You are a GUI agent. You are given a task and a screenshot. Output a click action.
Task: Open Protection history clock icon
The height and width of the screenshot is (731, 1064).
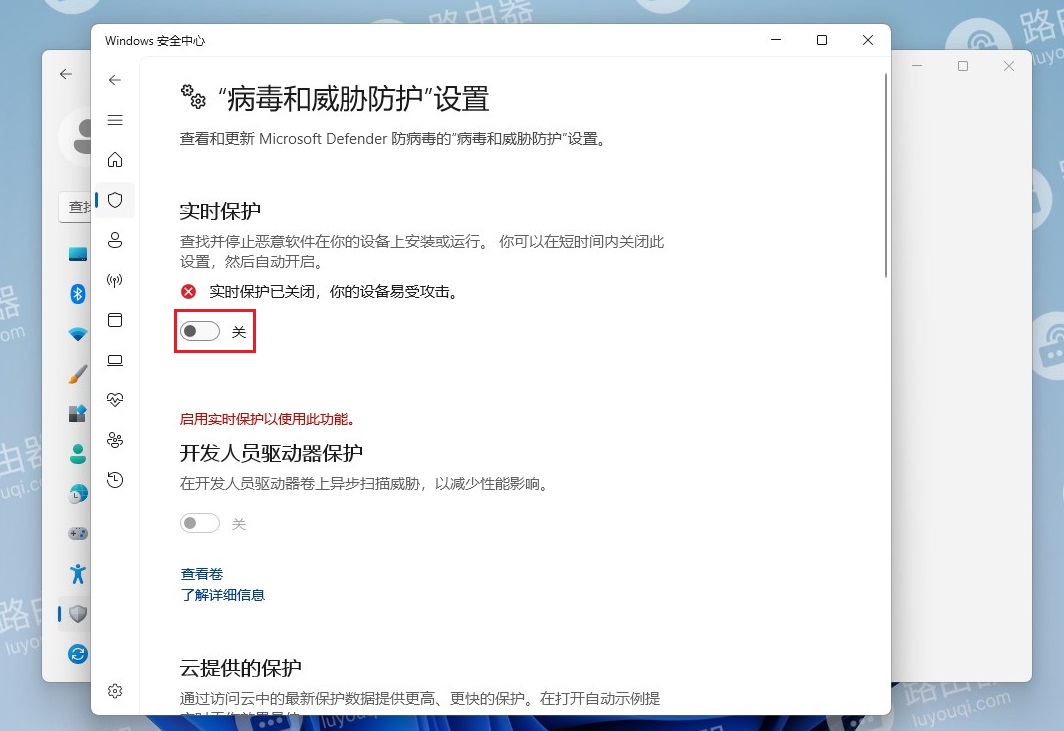115,480
